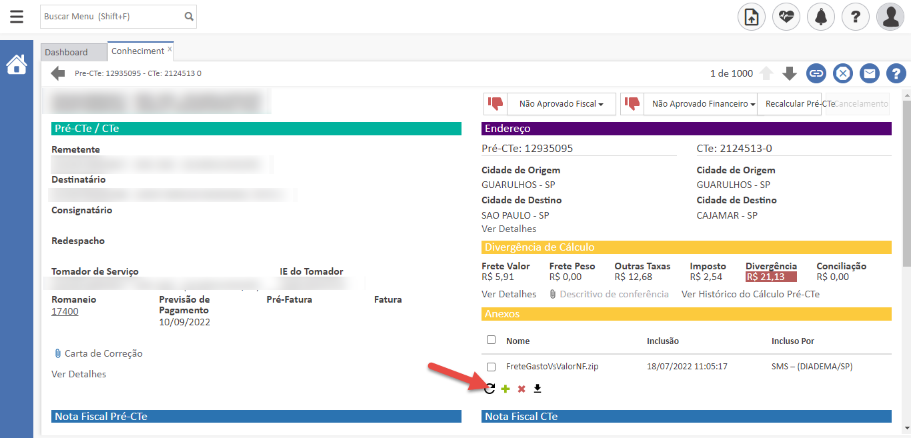
Task: Switch to the Dashboard tab
Action: 66,52
